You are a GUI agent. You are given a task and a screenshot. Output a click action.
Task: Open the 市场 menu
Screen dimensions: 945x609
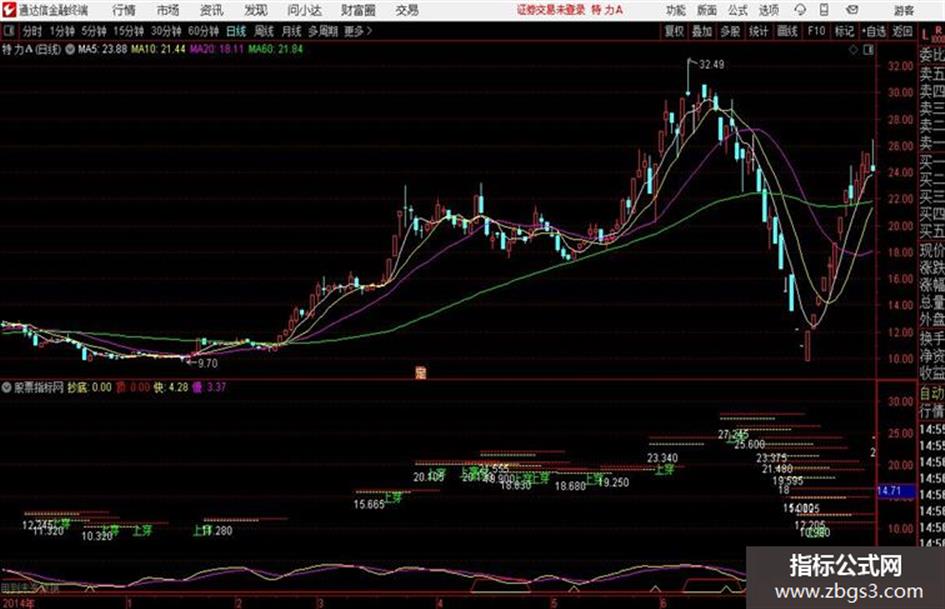168,10
